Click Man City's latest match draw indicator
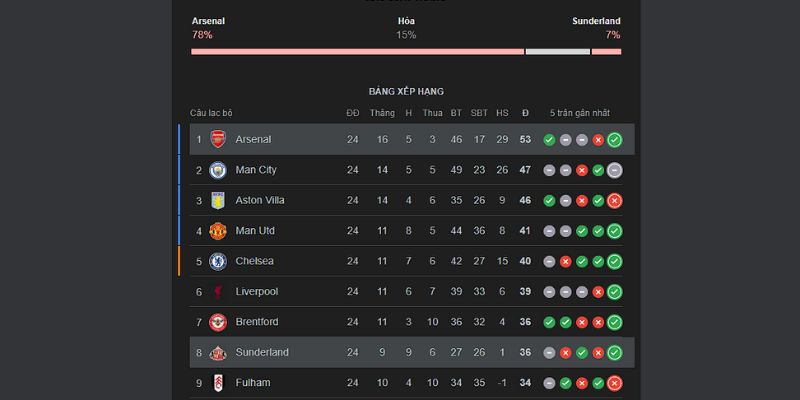Screen dimensions: 800x400 click(614, 170)
